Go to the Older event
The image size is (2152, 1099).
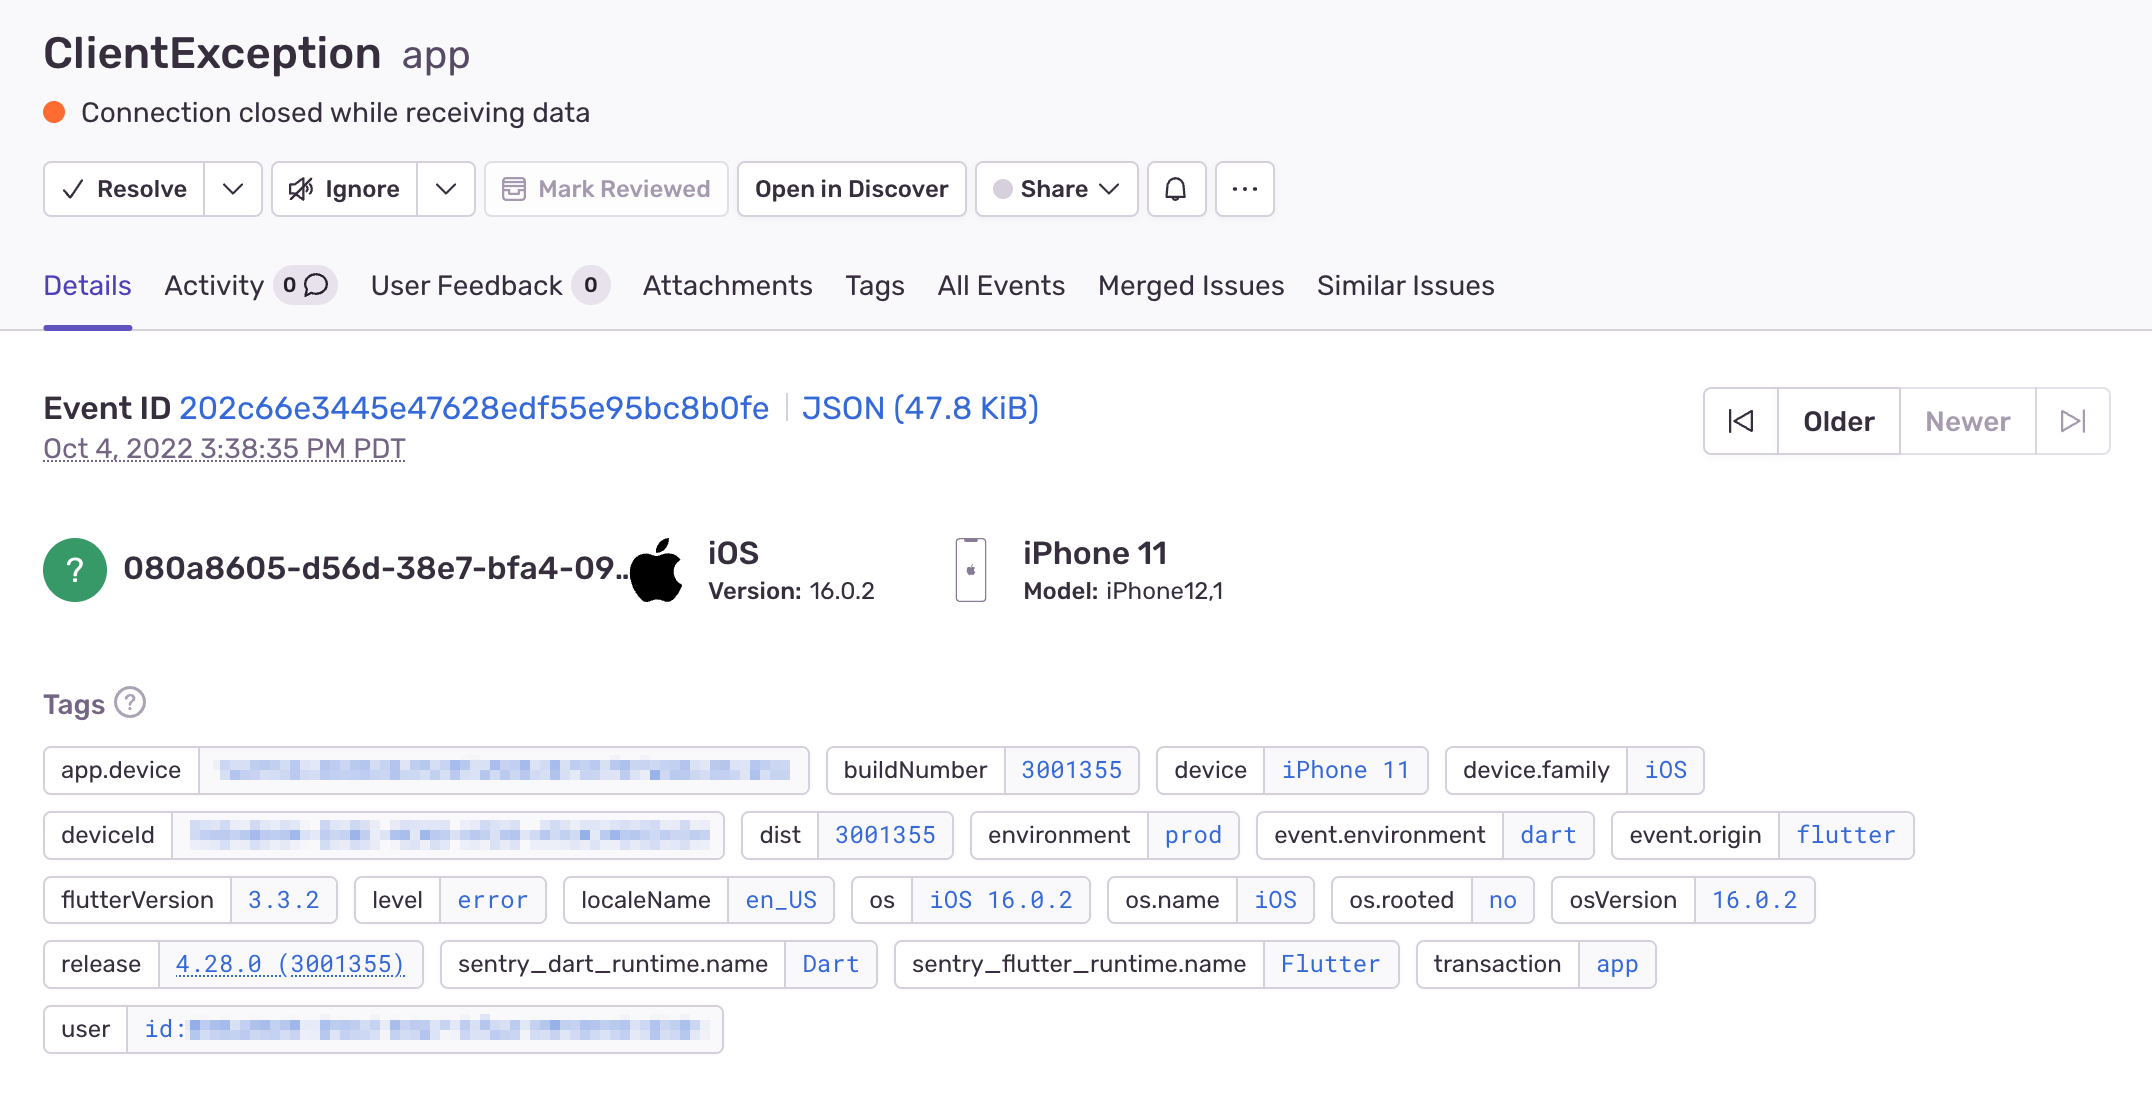pos(1838,421)
